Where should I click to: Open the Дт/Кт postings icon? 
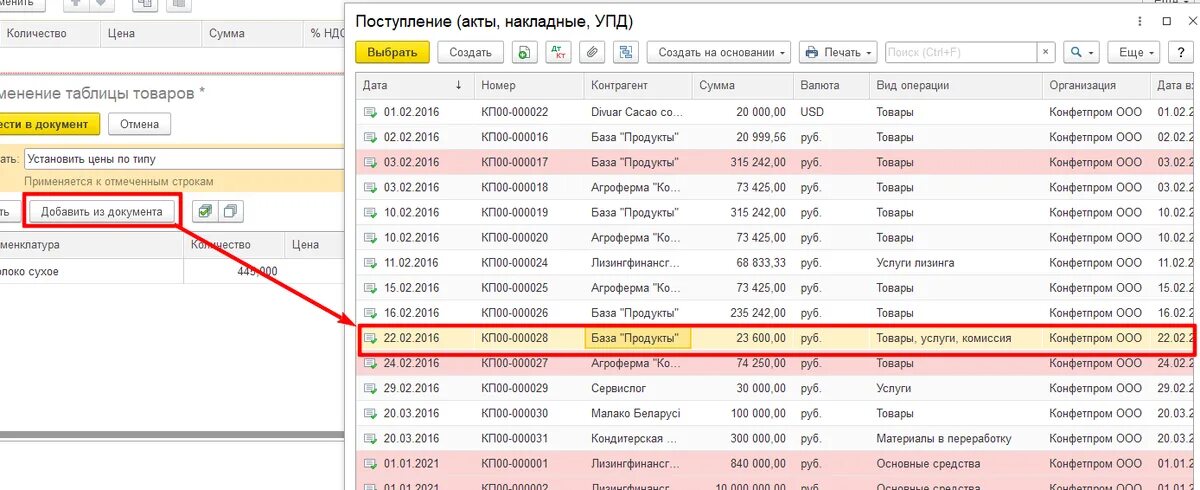point(559,52)
